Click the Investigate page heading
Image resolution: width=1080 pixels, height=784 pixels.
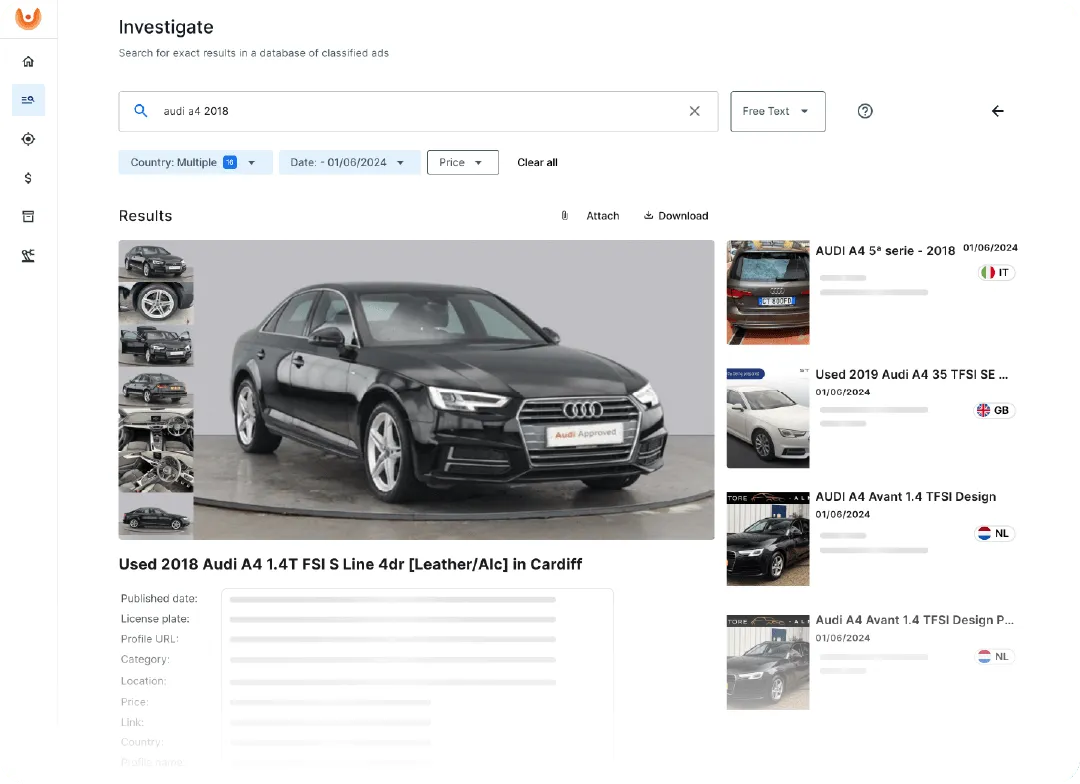(x=166, y=27)
